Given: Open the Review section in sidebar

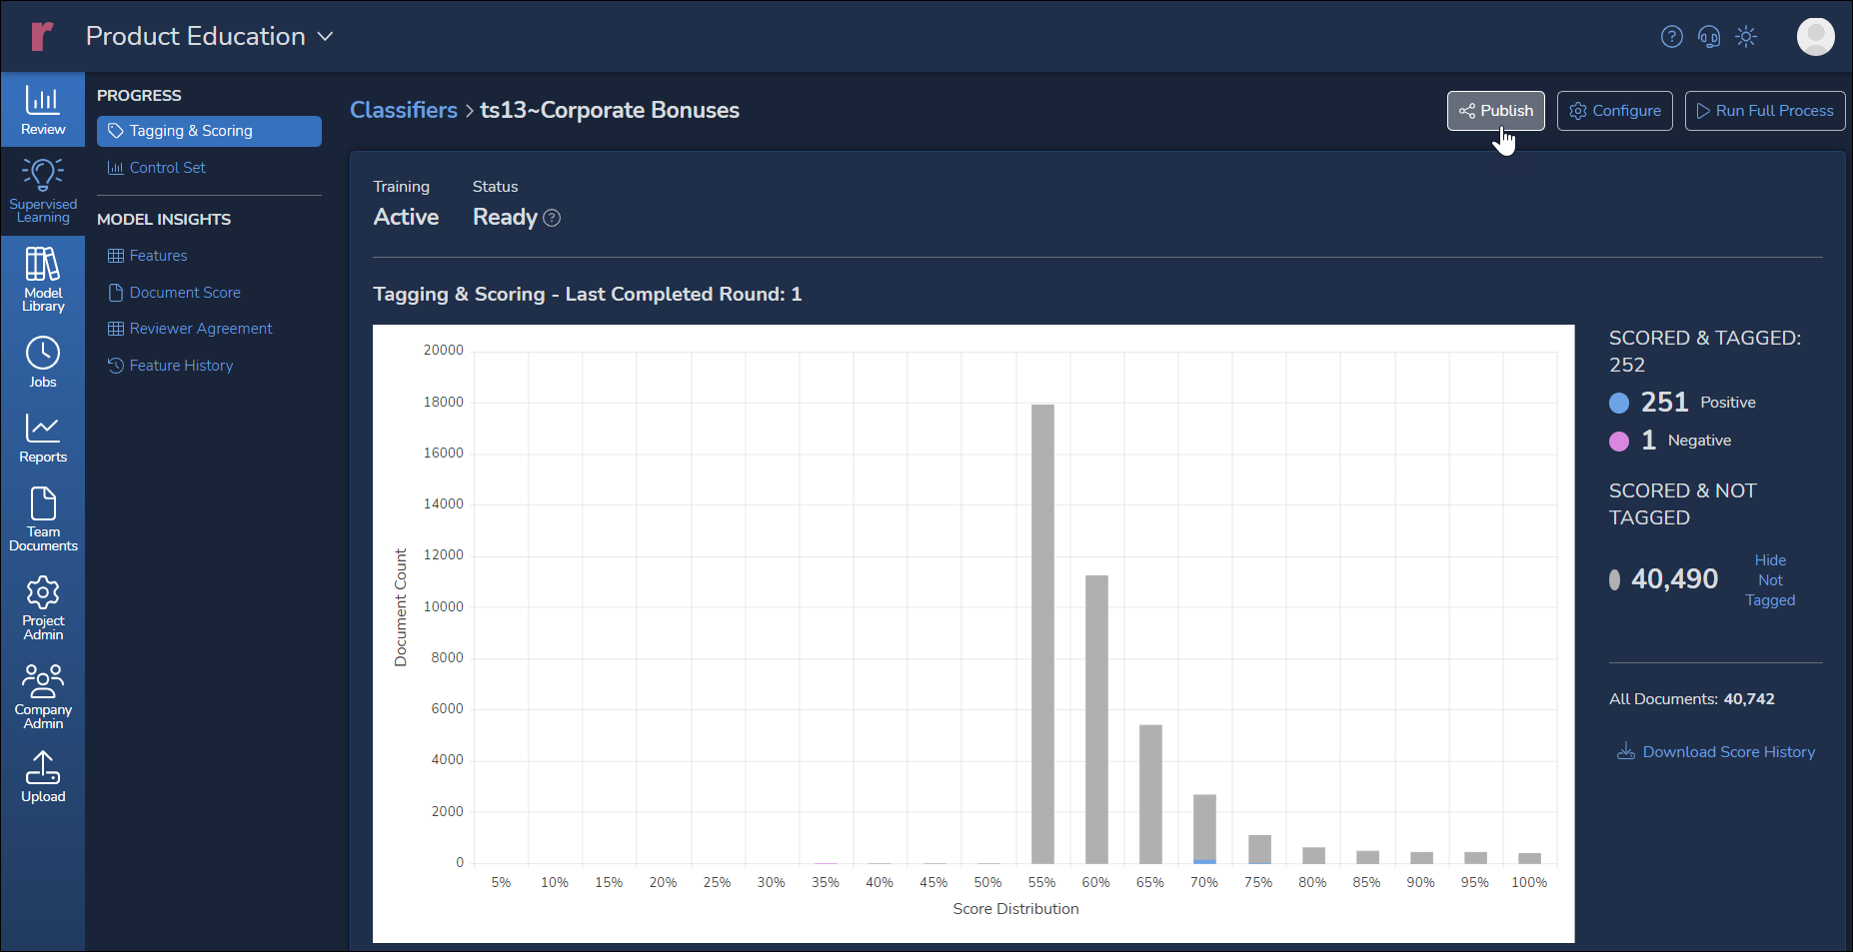Looking at the screenshot, I should [x=43, y=110].
